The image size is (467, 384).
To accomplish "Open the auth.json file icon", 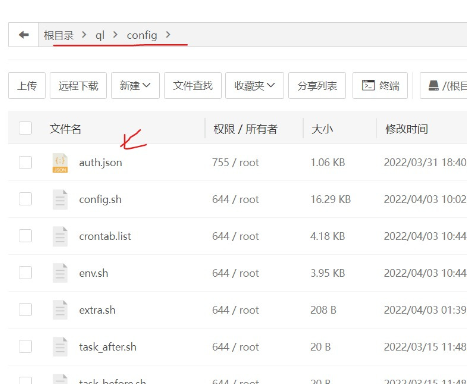I will (x=60, y=163).
